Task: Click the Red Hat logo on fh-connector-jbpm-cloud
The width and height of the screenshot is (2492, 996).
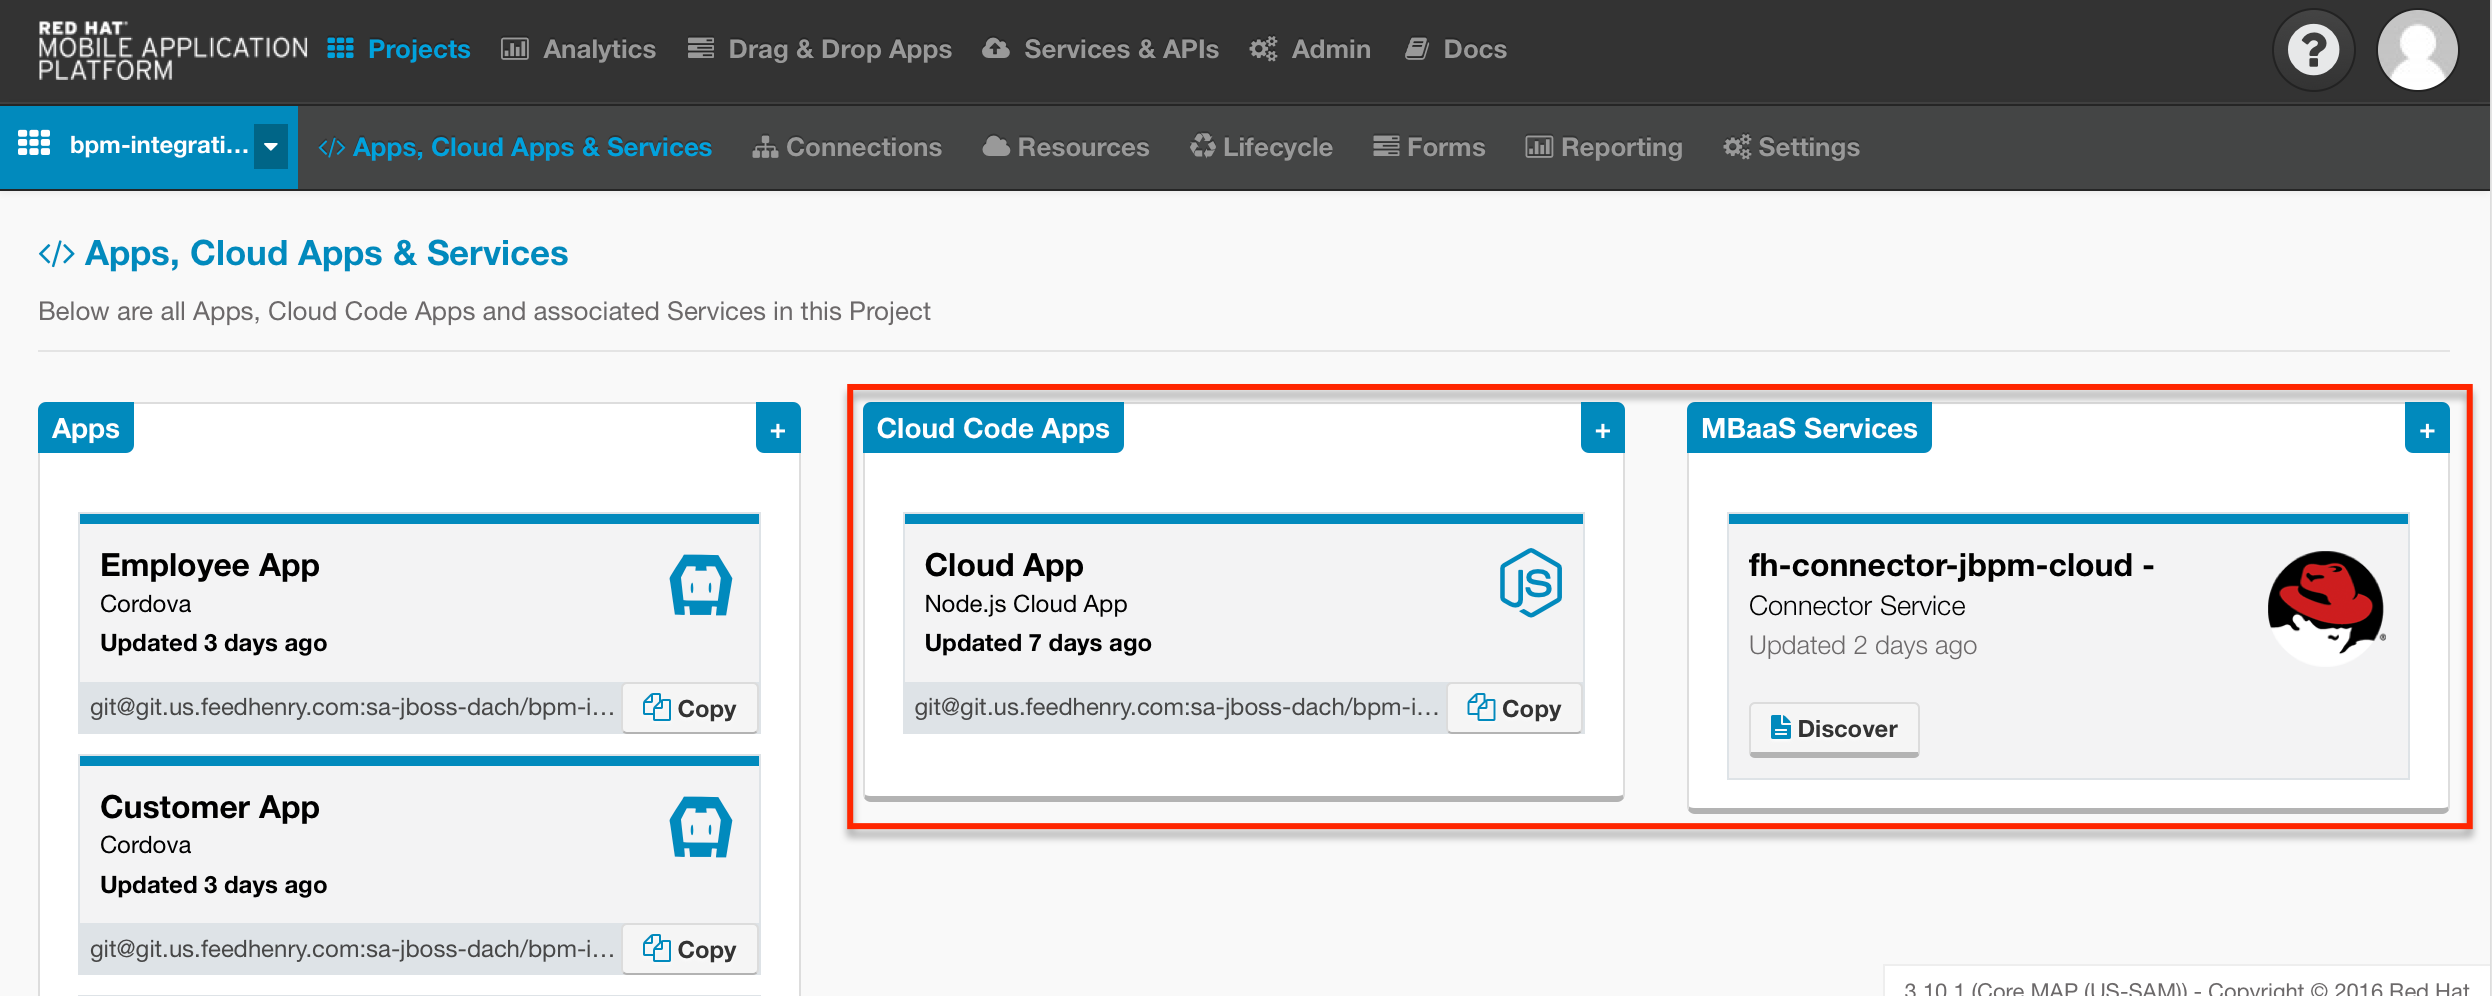Action: [x=2326, y=608]
